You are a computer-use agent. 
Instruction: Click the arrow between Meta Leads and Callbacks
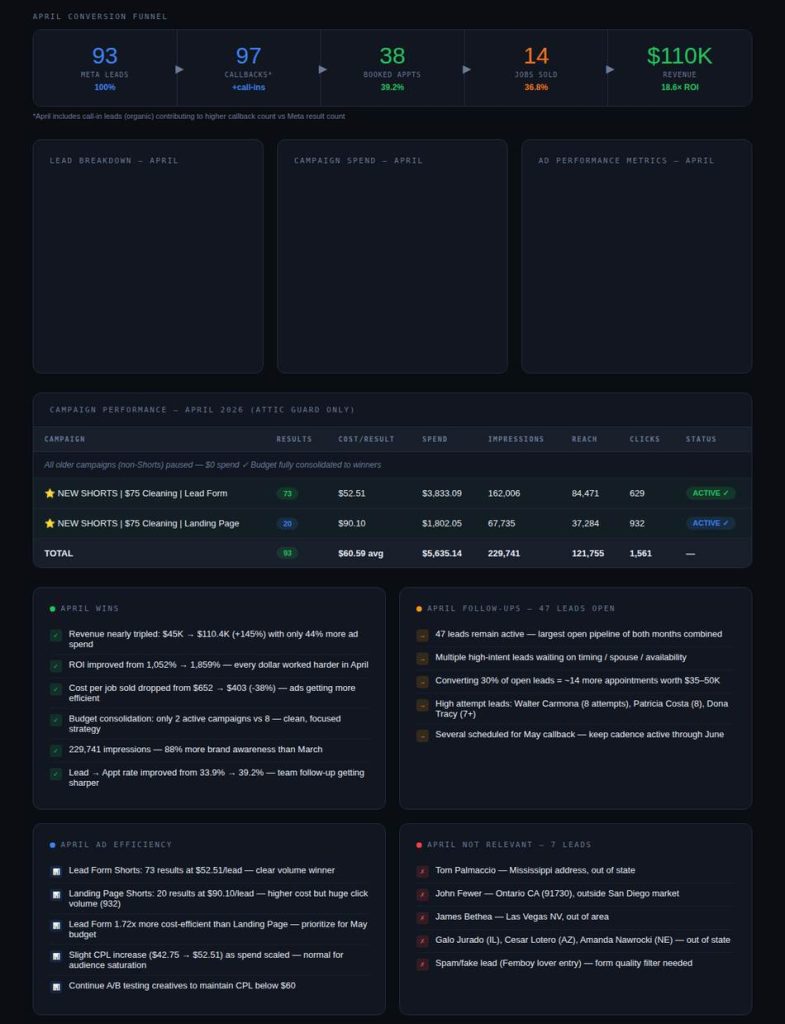point(180,69)
